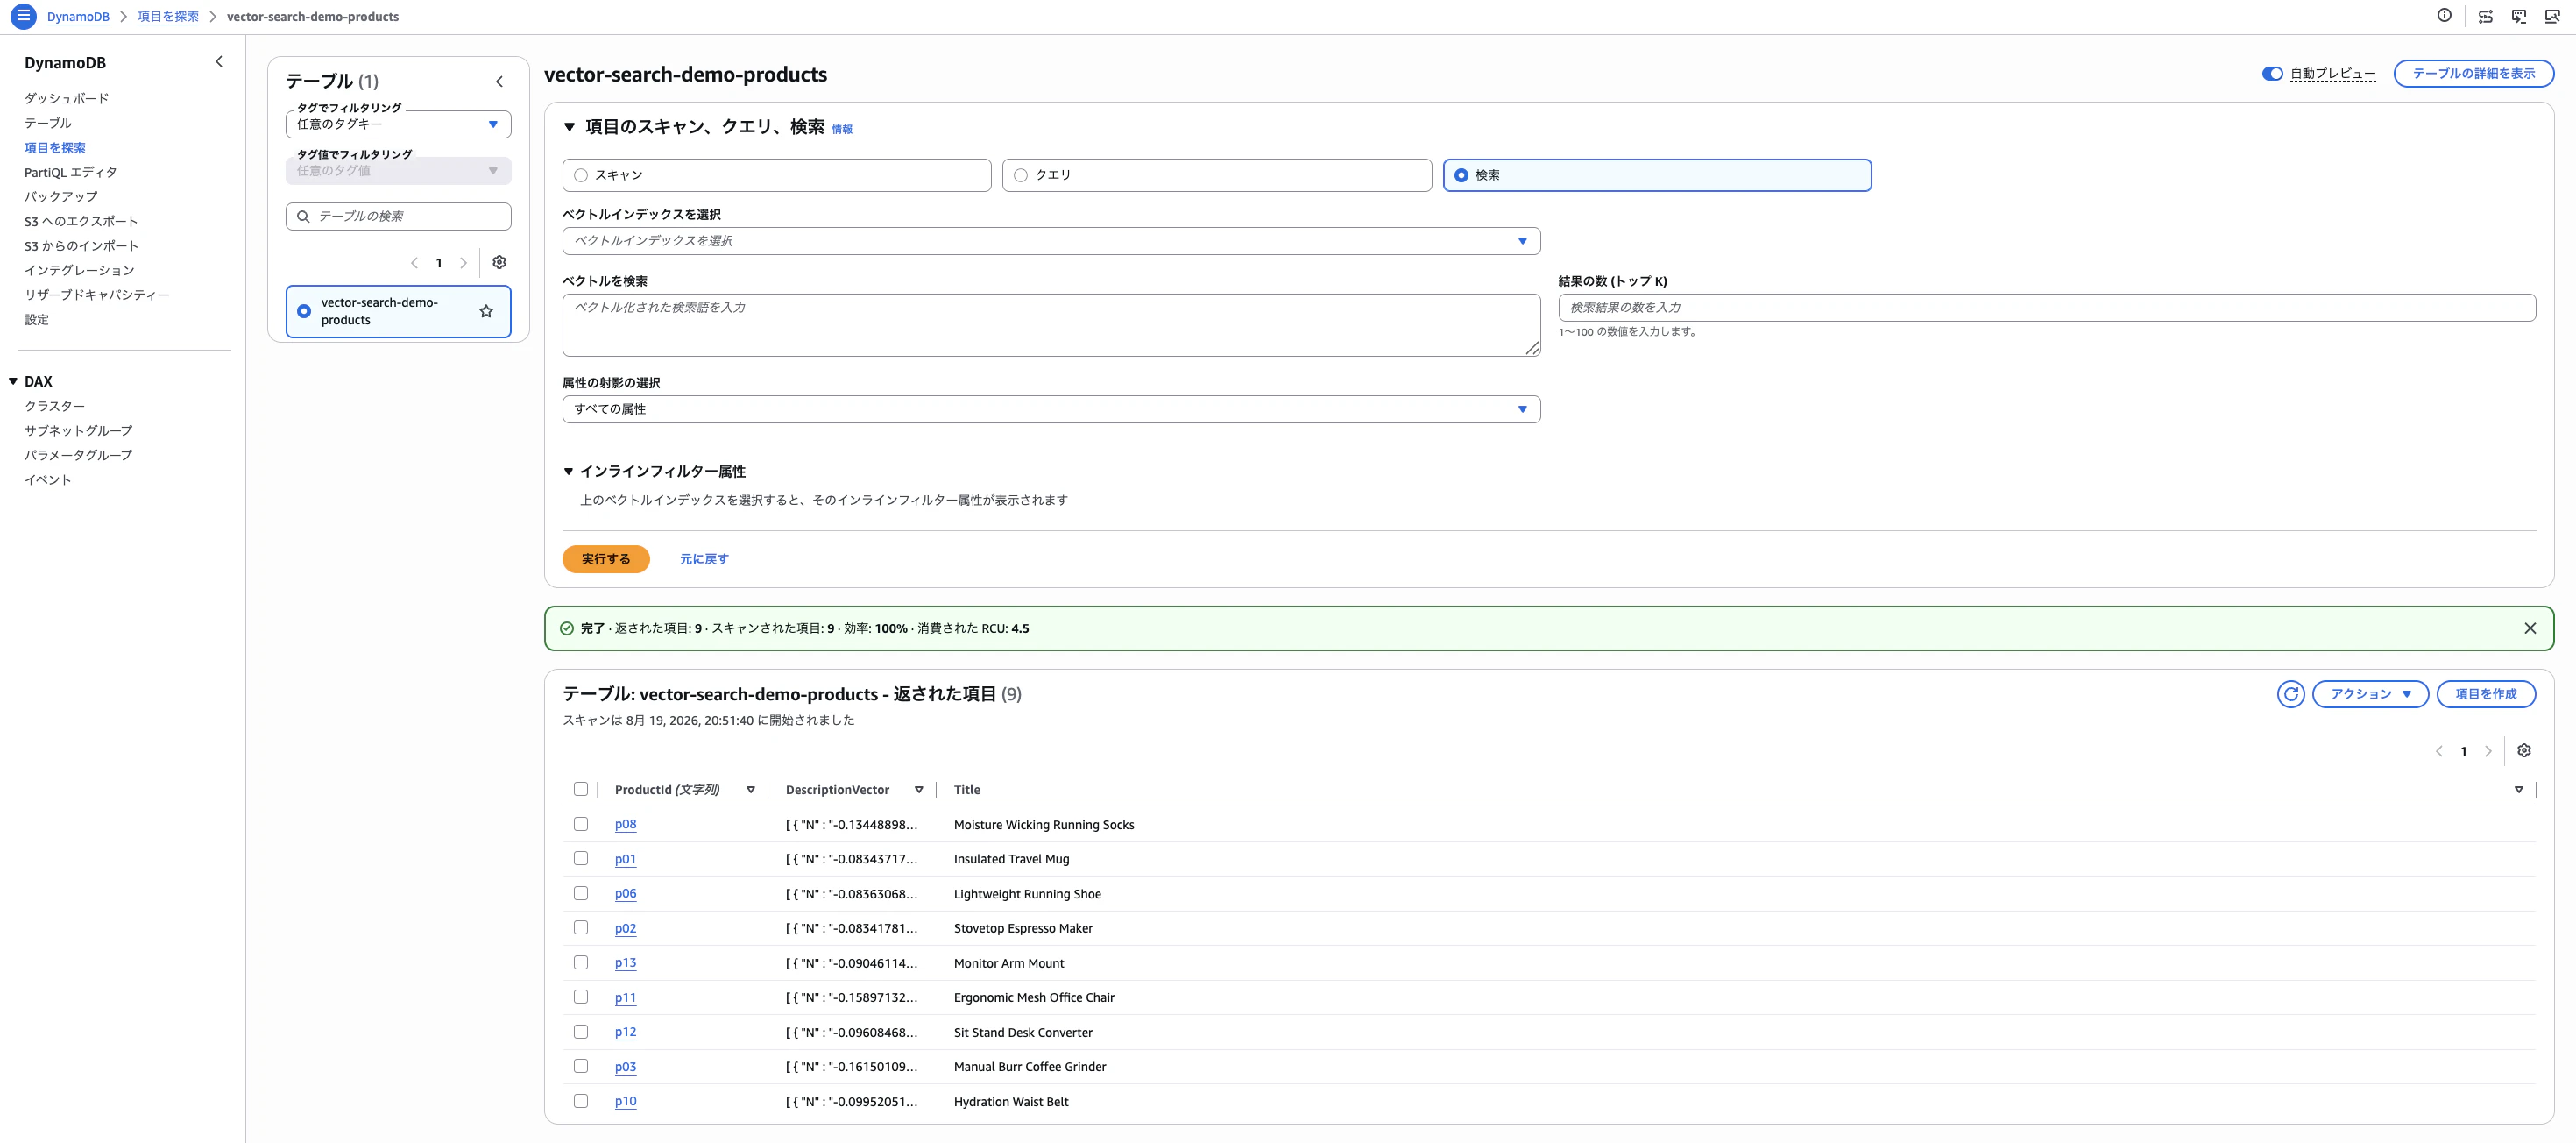This screenshot has width=2576, height=1143.
Task: Refresh the returned items table
Action: click(2290, 694)
